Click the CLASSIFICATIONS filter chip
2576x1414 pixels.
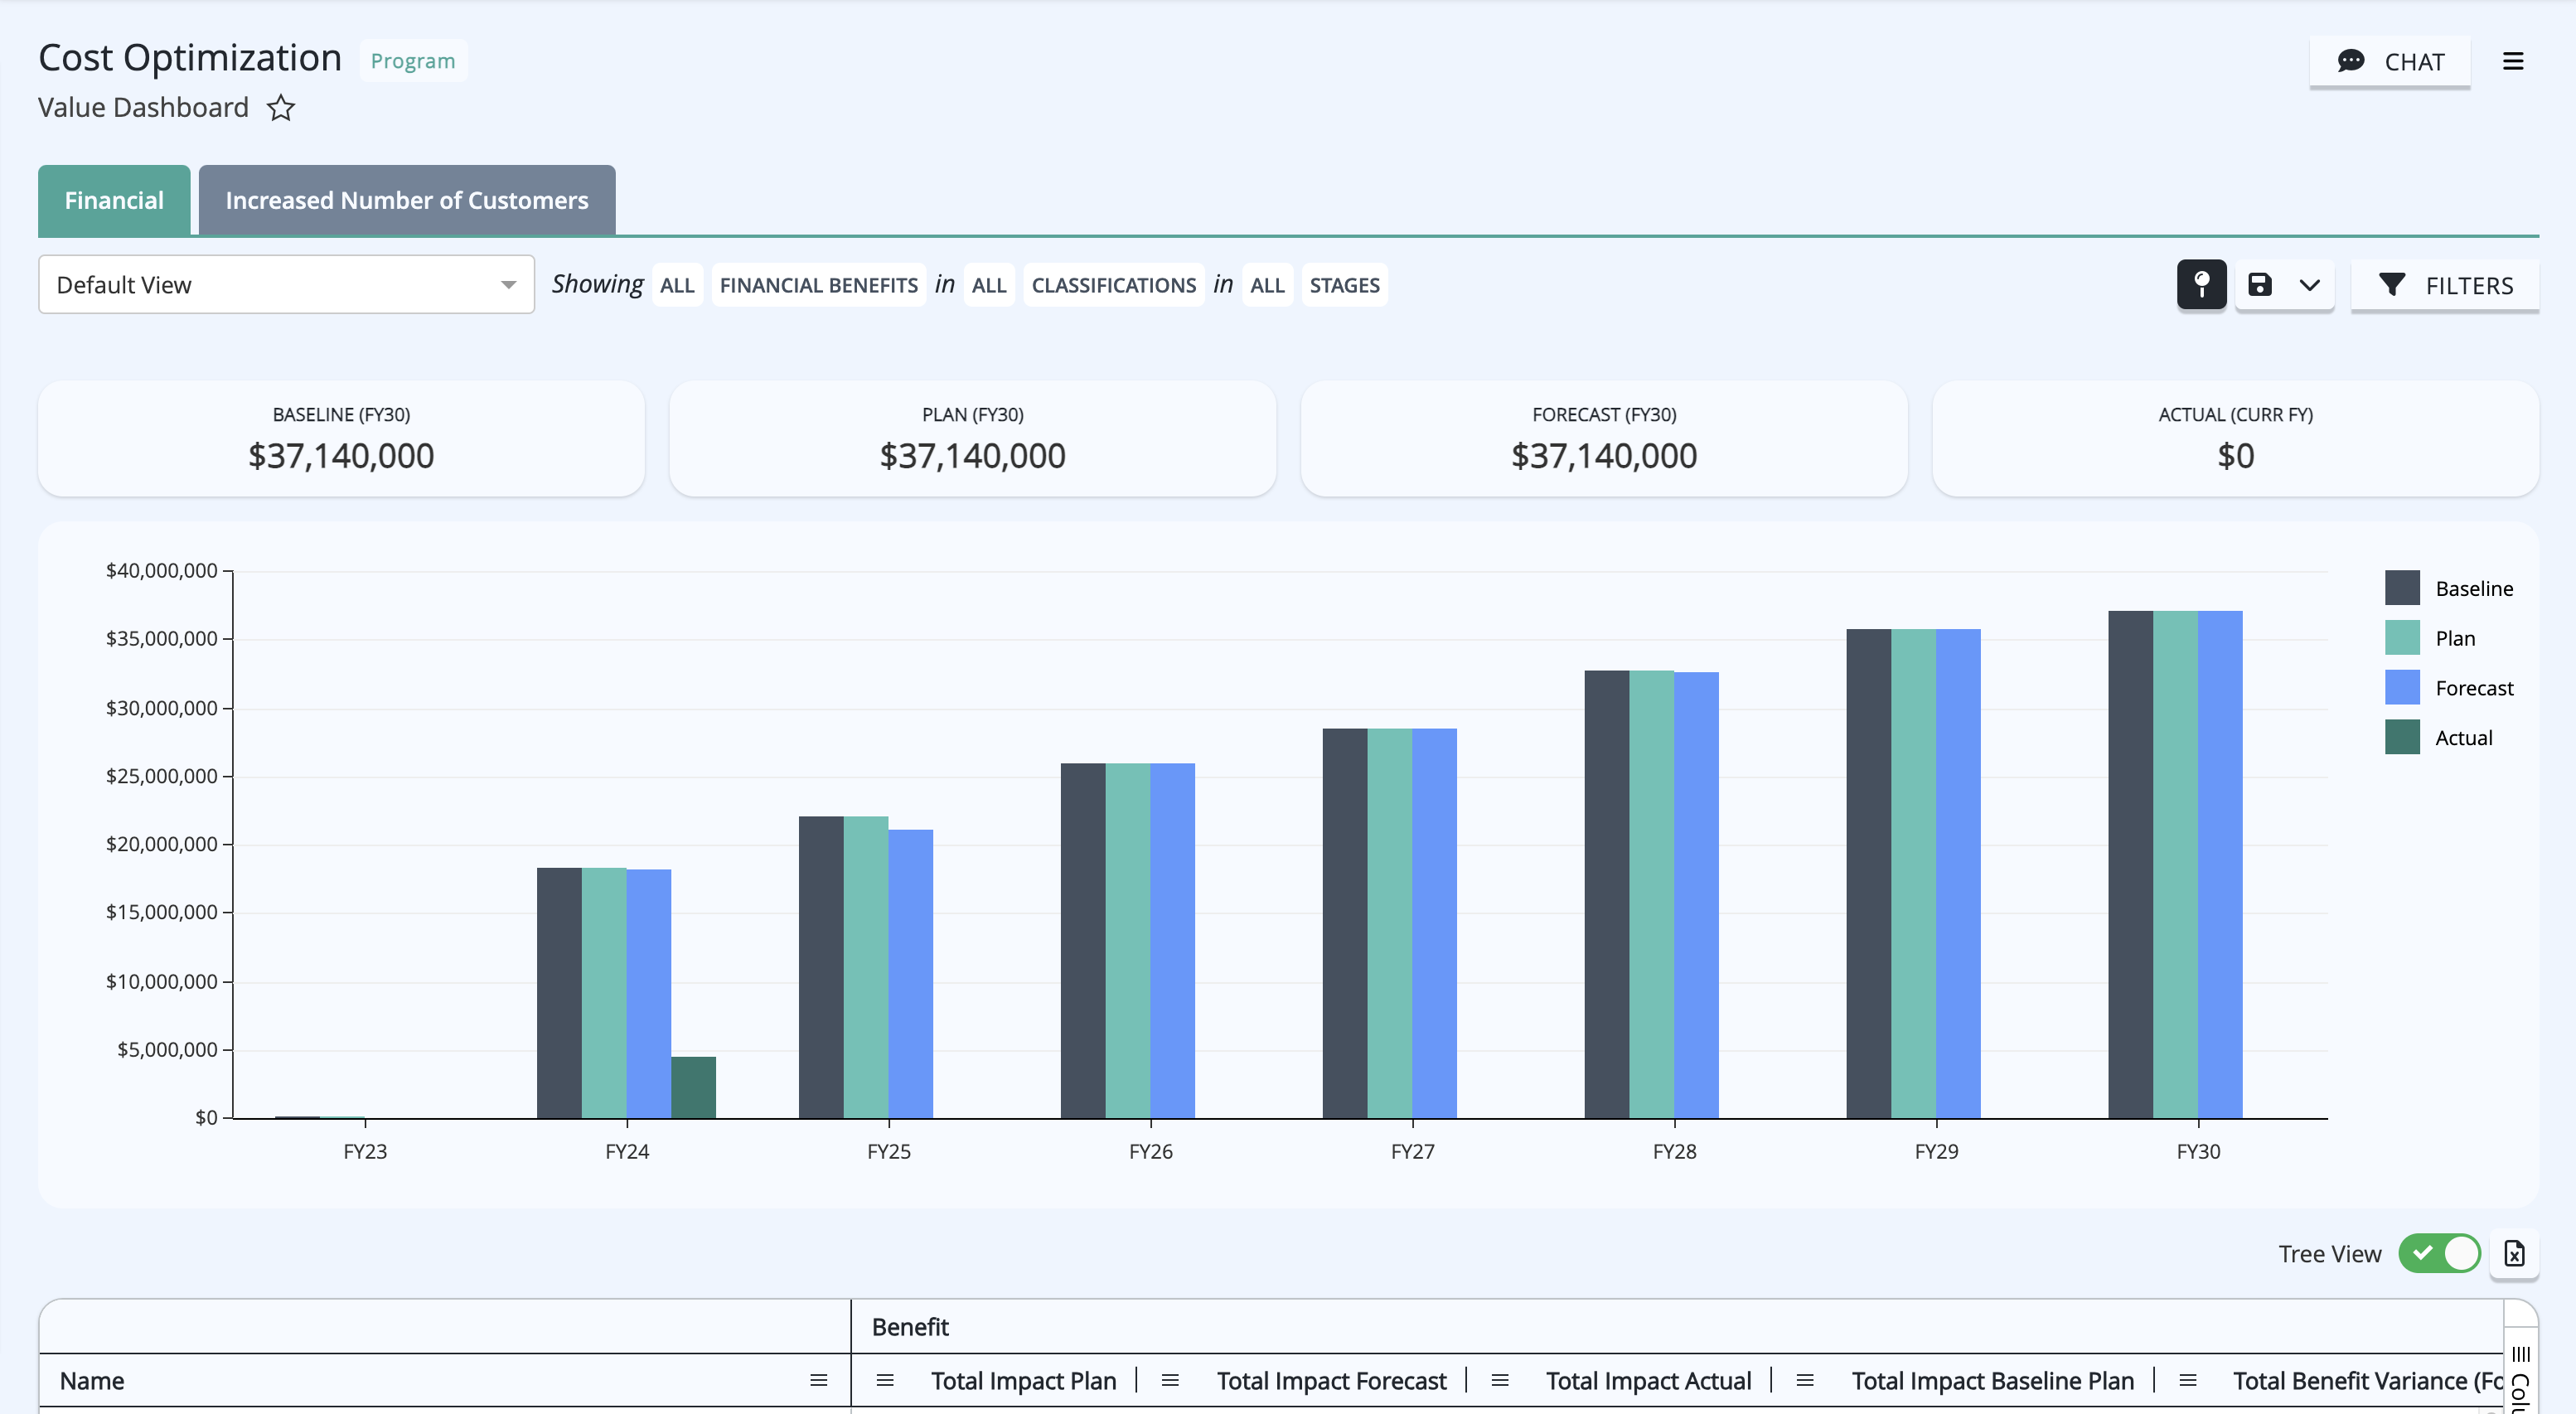pyautogui.click(x=1113, y=285)
